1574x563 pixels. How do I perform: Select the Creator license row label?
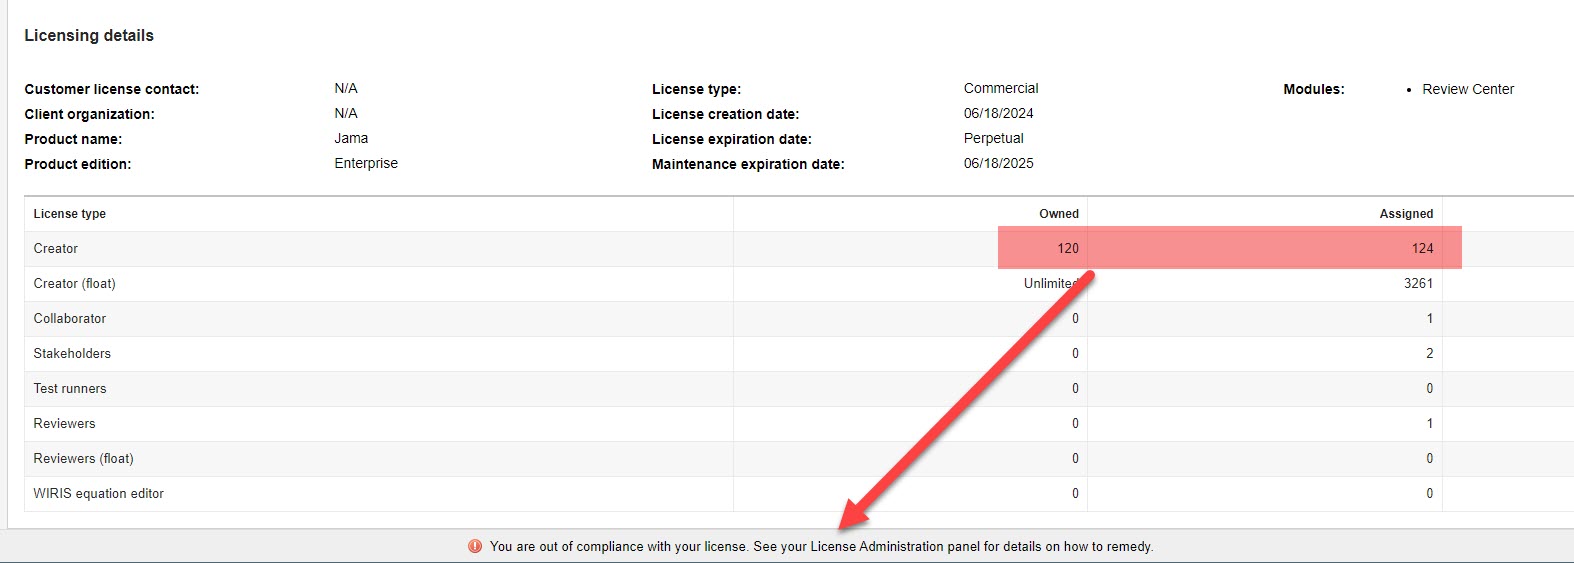pos(56,249)
